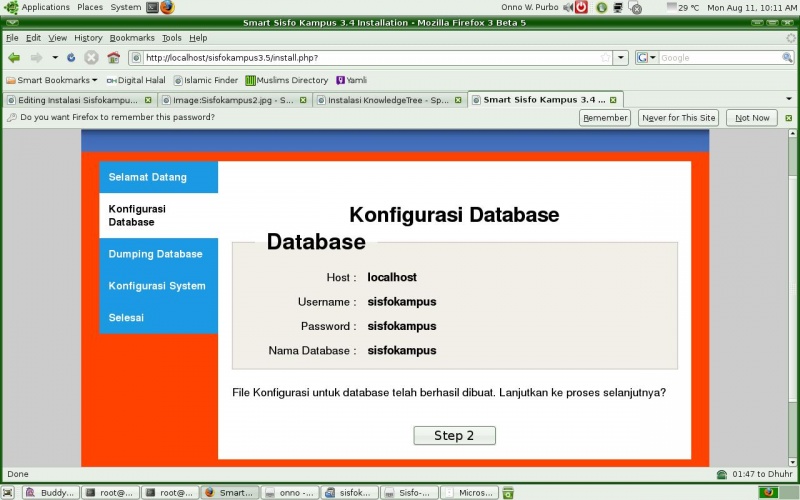800x500 pixels.
Task: Click the search magnifier icon
Action: coord(787,58)
